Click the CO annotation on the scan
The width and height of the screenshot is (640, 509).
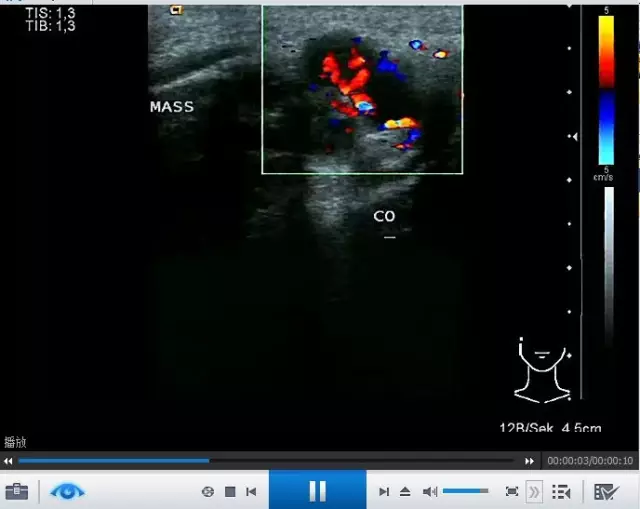pyautogui.click(x=384, y=216)
